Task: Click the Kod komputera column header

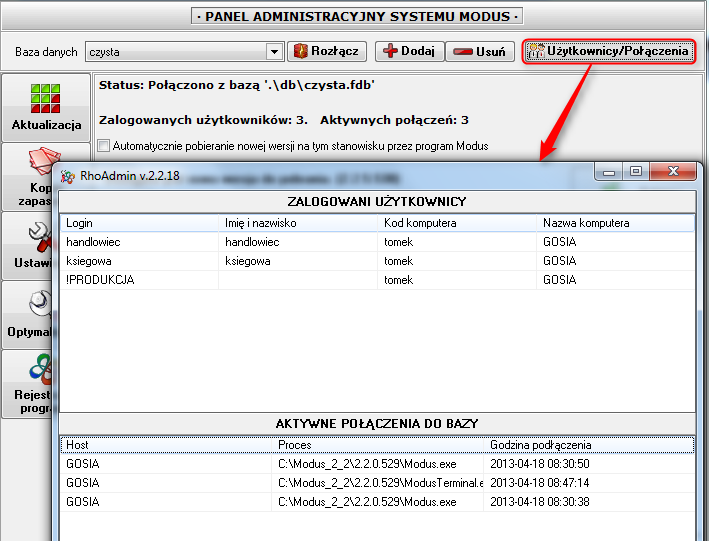Action: pyautogui.click(x=458, y=223)
